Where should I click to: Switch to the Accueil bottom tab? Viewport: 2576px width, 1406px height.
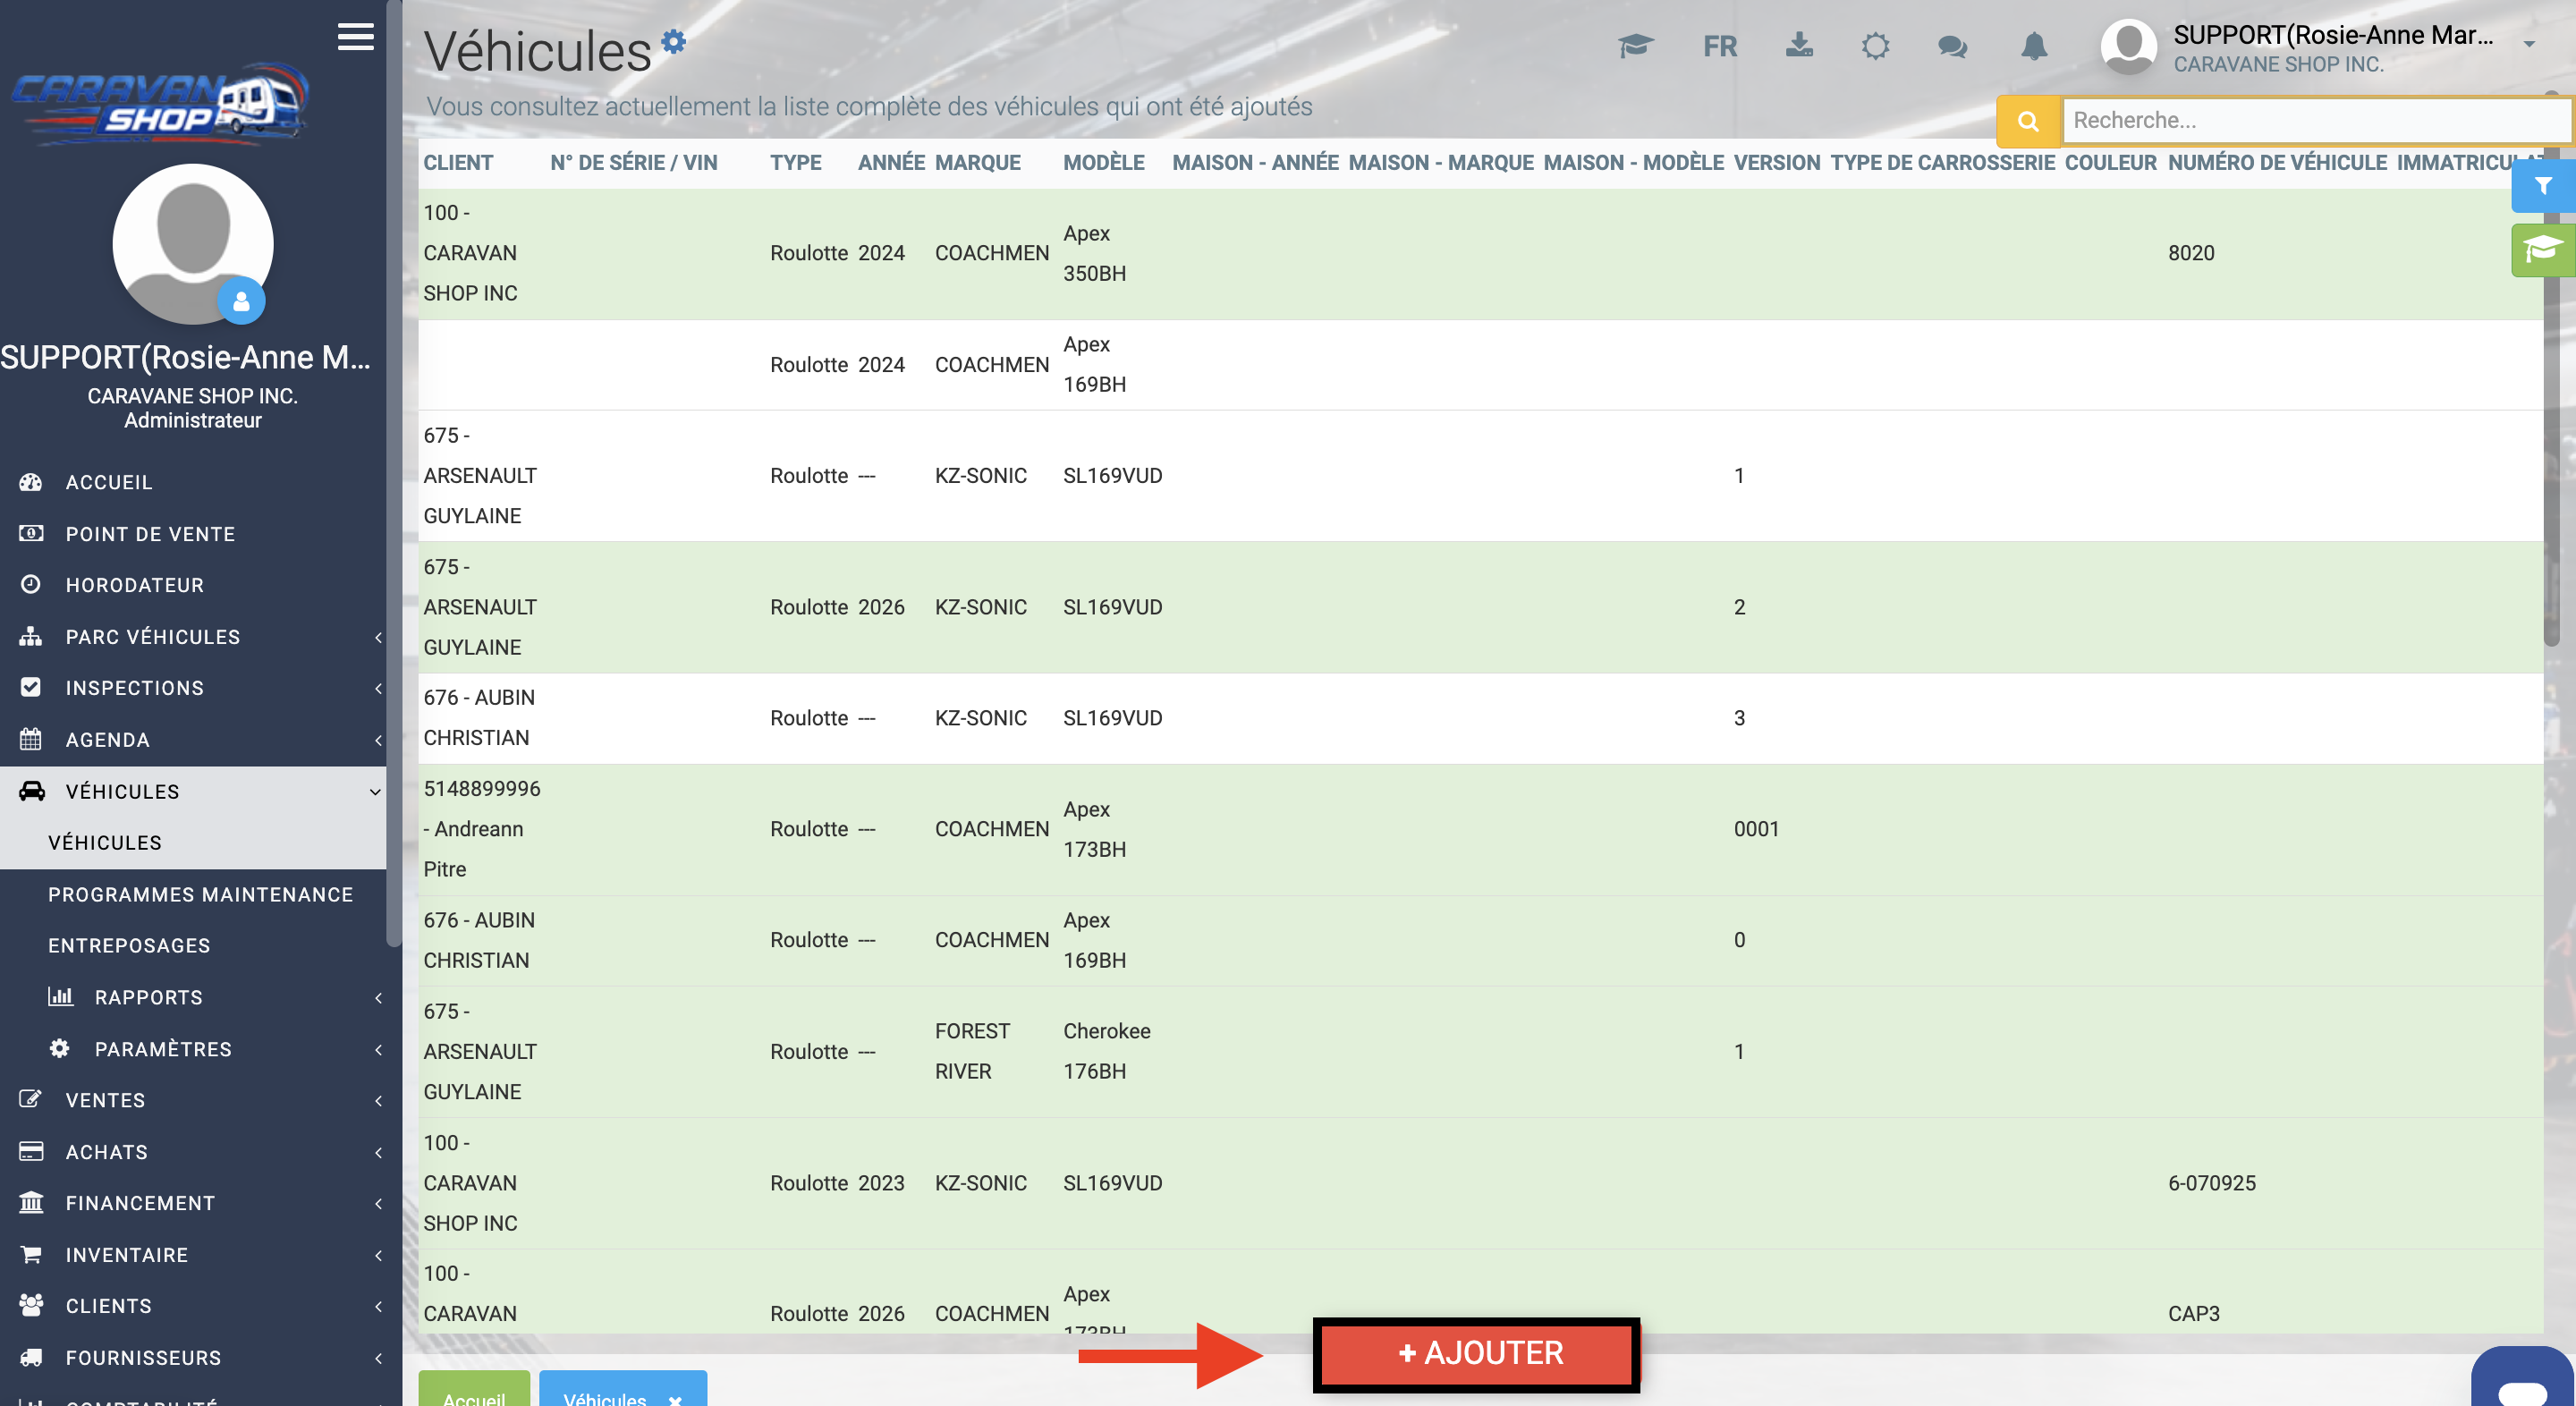pos(474,1389)
